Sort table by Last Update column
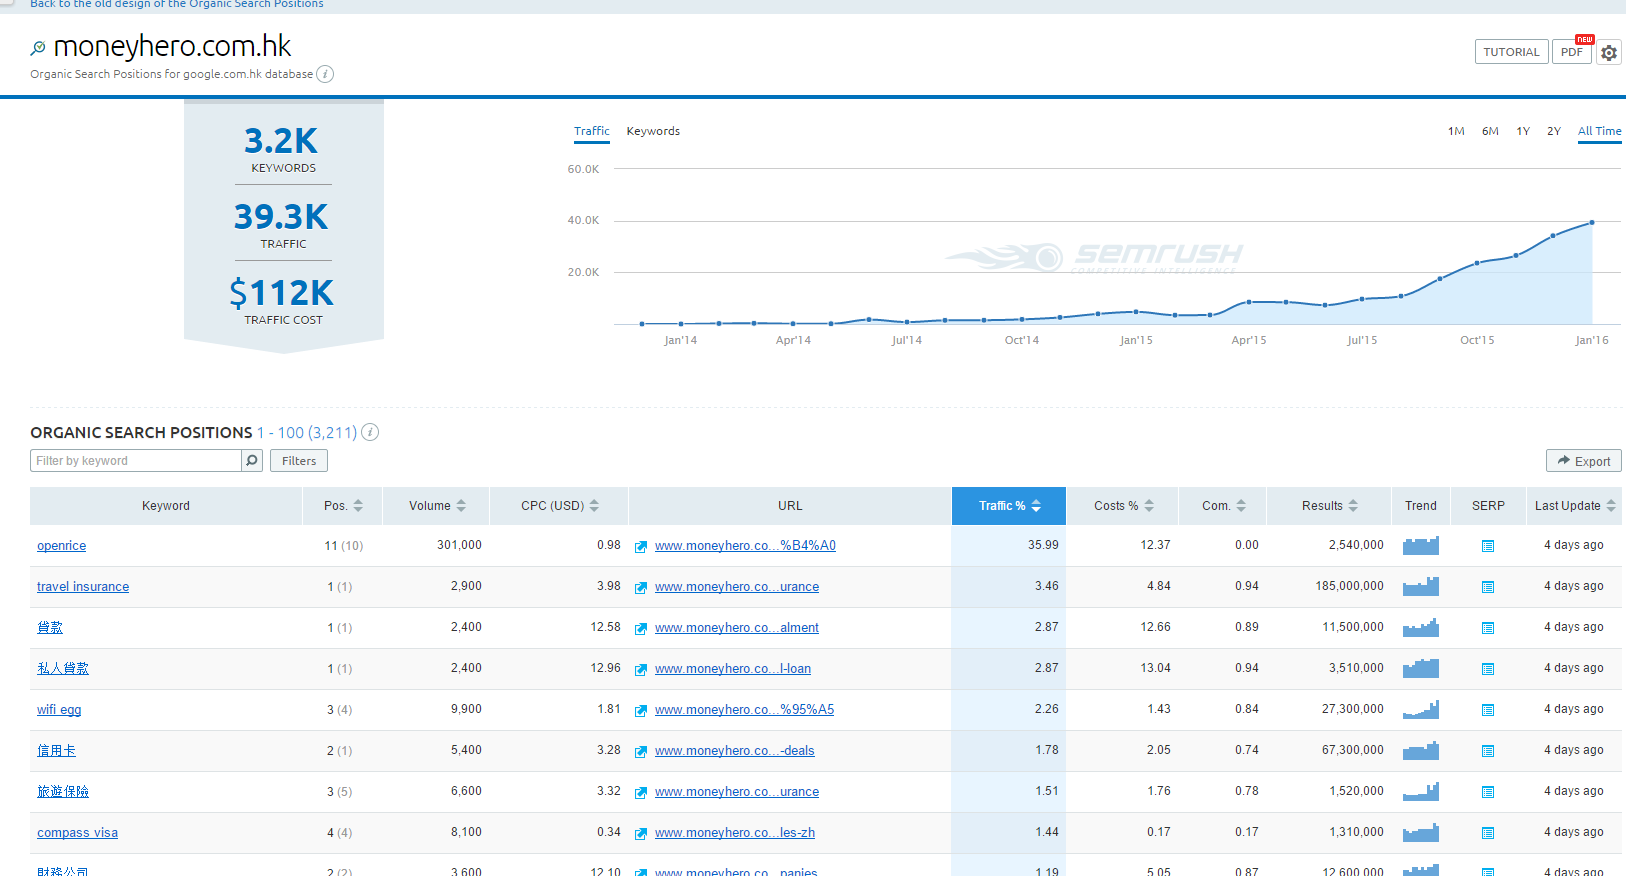 point(1575,506)
